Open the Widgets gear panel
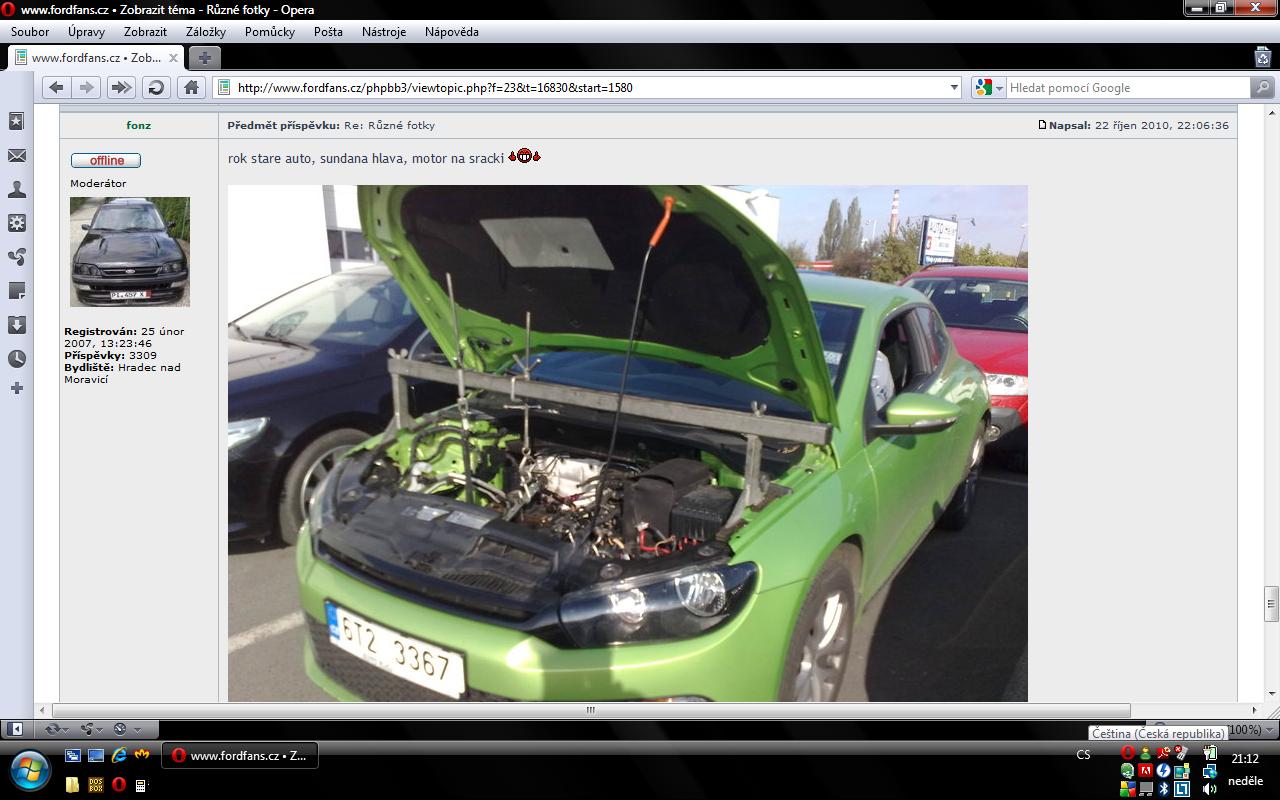This screenshot has width=1280, height=800. 17,223
